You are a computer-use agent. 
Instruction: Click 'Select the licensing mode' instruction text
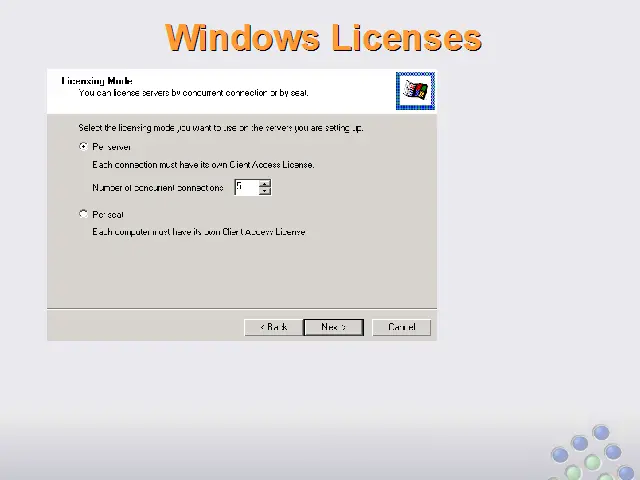coord(221,128)
